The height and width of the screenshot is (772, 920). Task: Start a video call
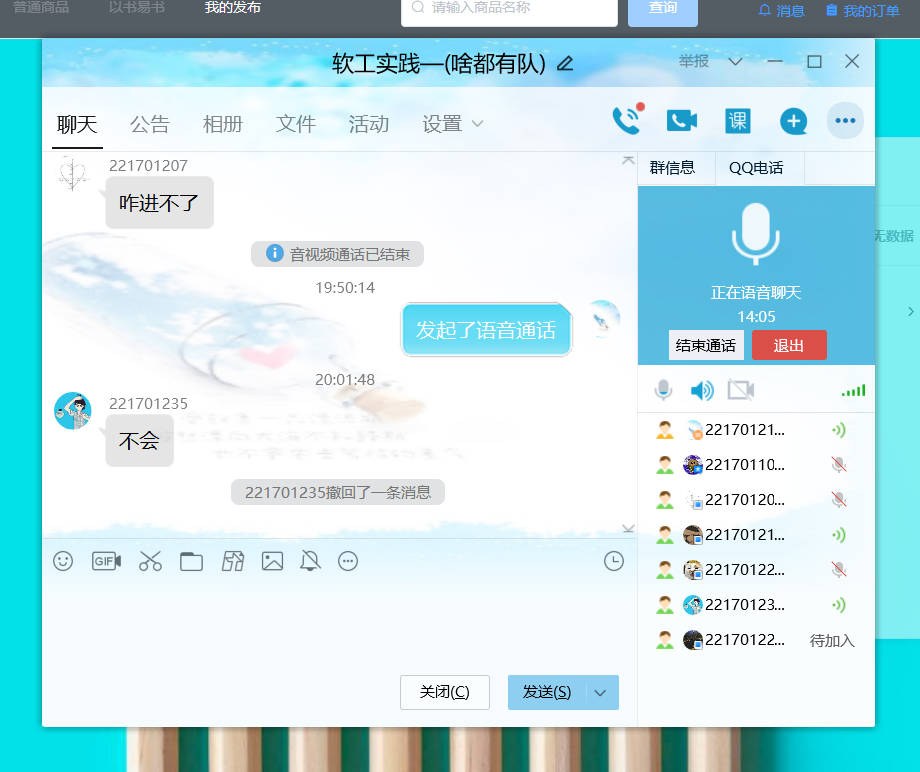(x=681, y=120)
